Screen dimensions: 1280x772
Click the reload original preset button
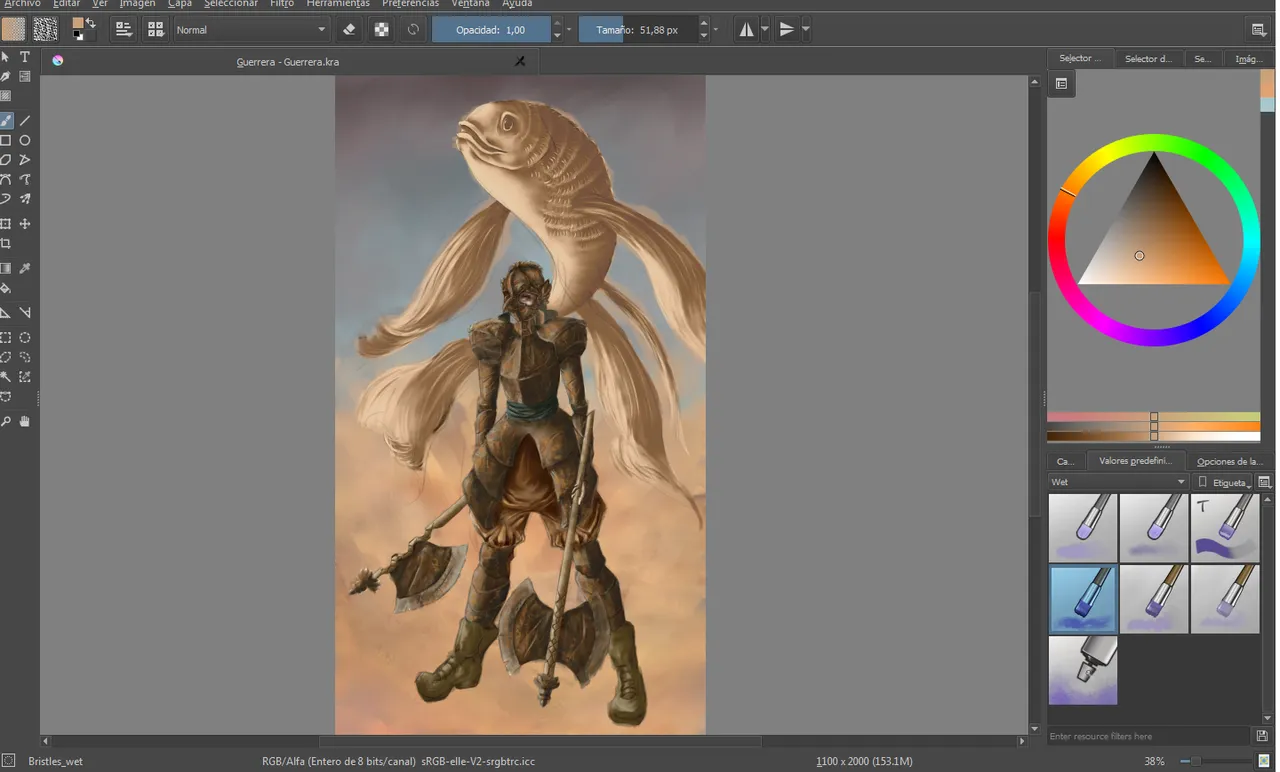pyautogui.click(x=413, y=30)
